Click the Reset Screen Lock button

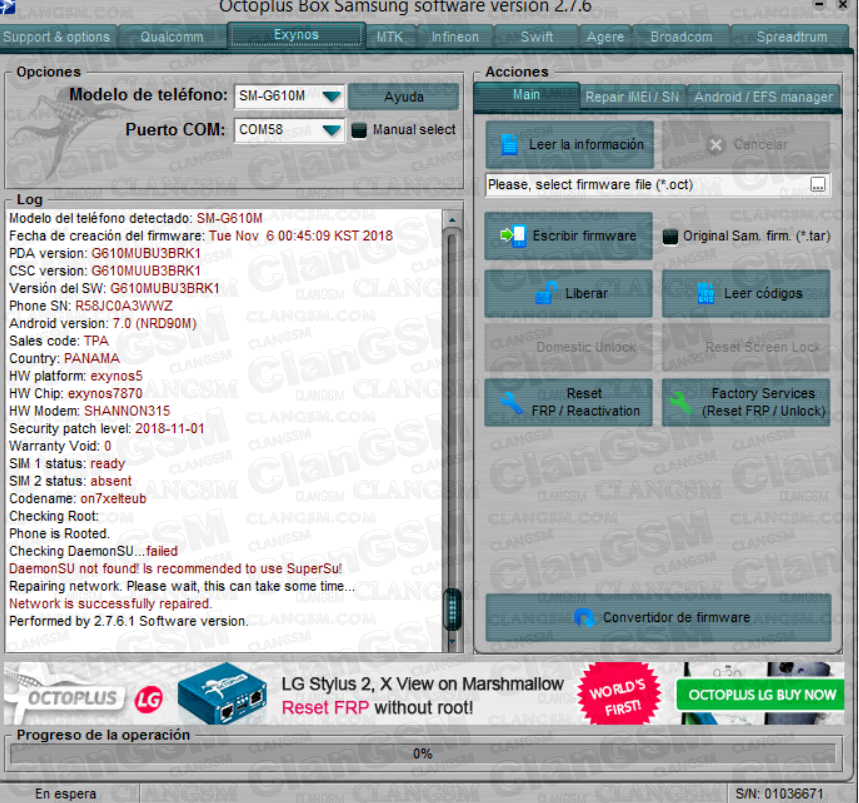746,347
